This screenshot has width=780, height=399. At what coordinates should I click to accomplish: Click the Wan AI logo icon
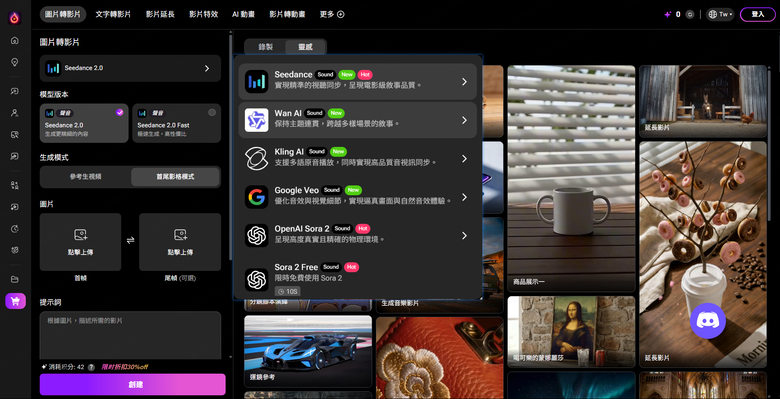[x=257, y=120]
